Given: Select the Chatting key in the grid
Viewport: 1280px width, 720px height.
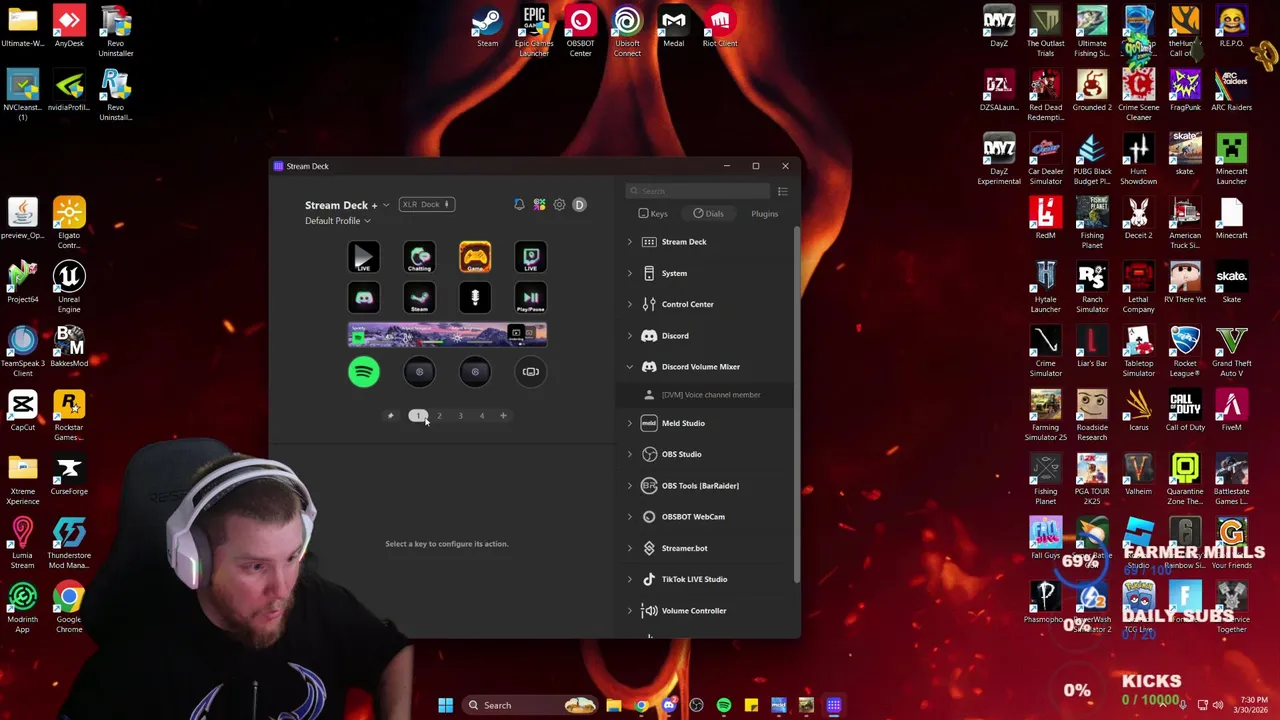Looking at the screenshot, I should [419, 258].
